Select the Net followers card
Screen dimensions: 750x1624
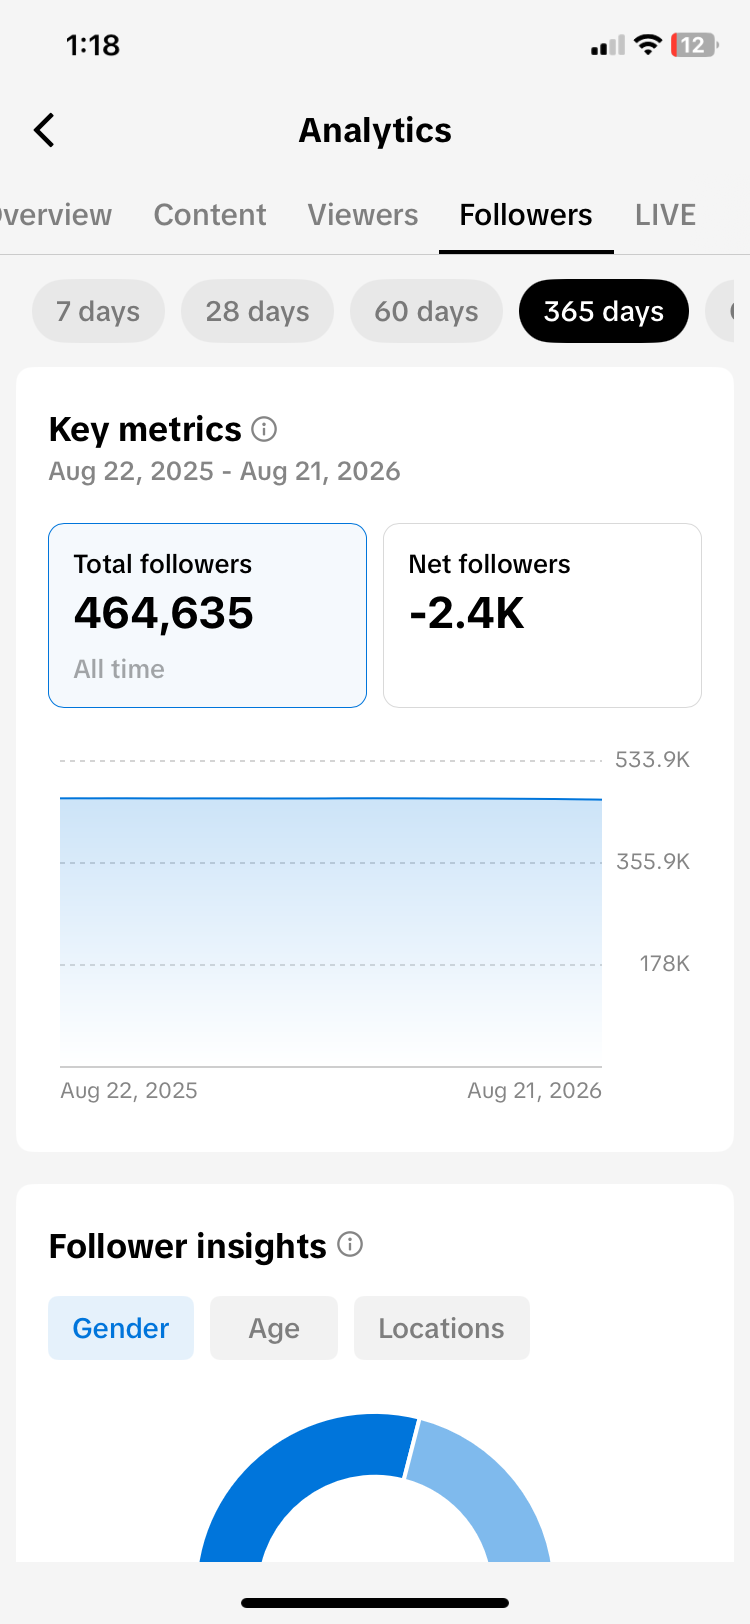[542, 615]
